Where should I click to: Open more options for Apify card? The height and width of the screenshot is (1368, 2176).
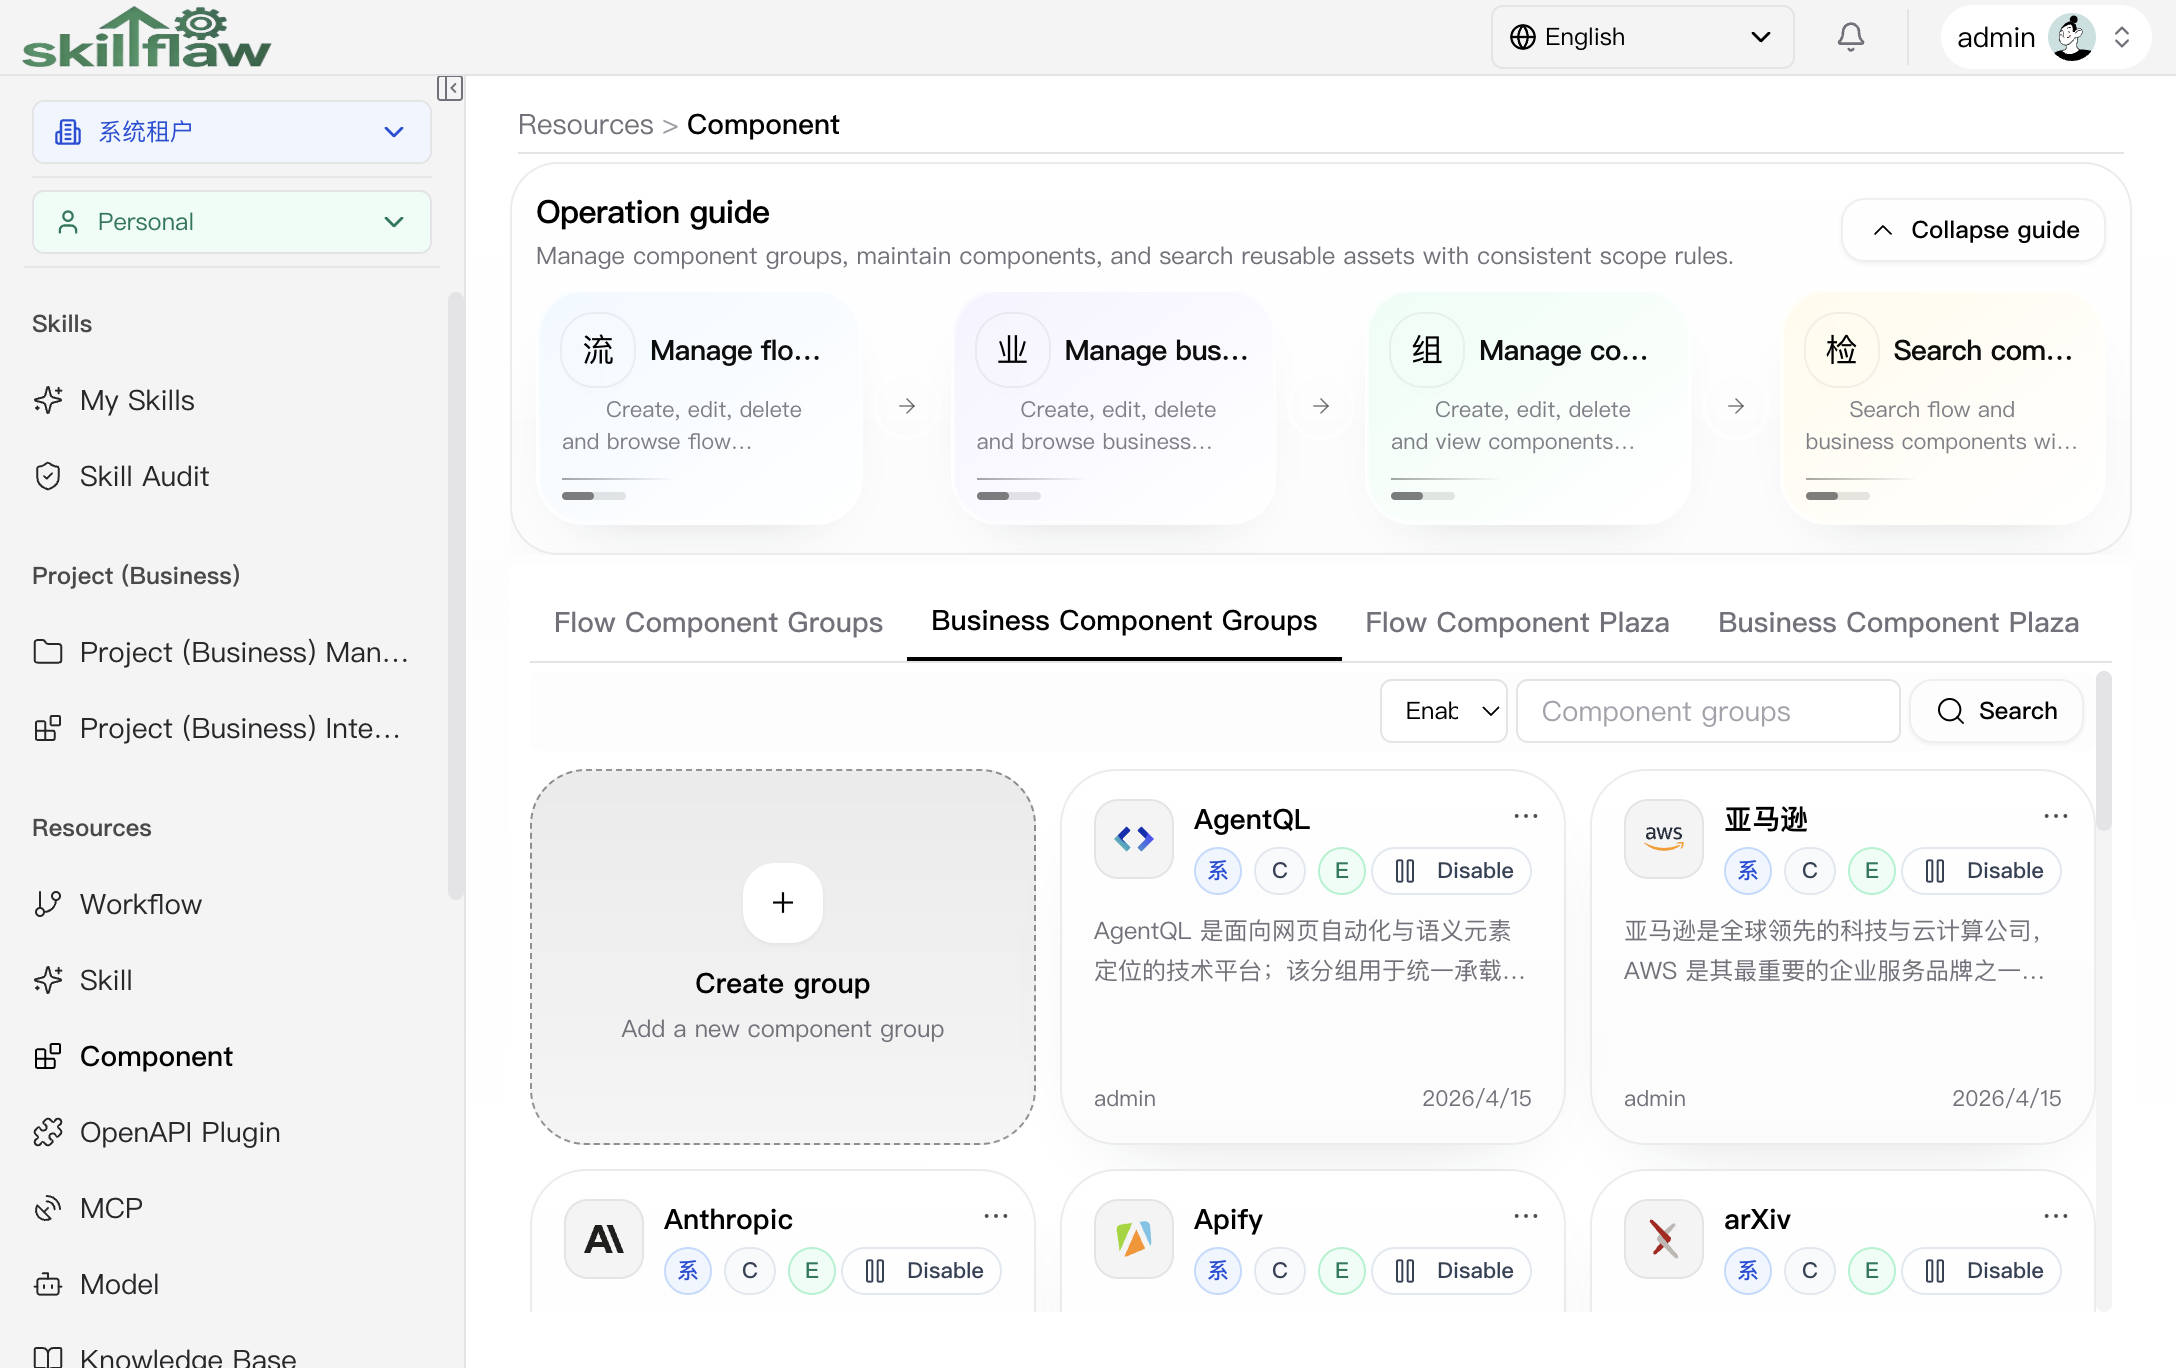tap(1526, 1216)
